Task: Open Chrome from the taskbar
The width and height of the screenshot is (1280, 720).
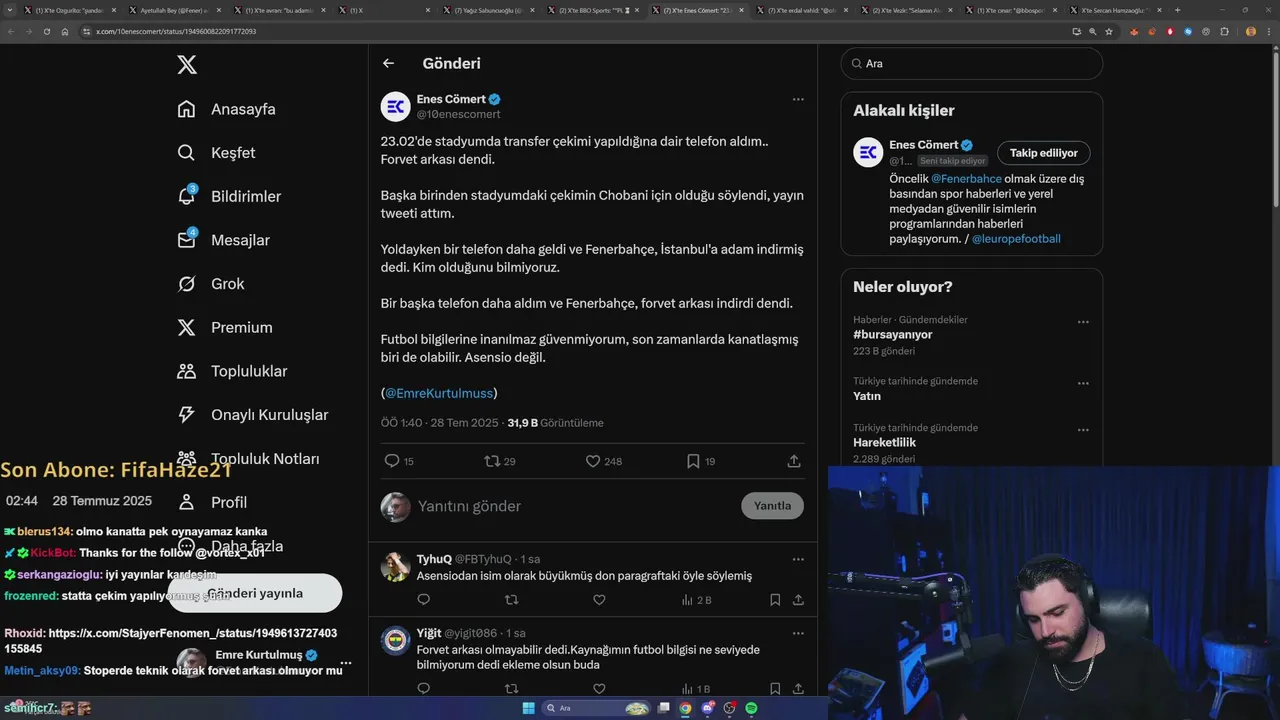Action: [x=685, y=708]
